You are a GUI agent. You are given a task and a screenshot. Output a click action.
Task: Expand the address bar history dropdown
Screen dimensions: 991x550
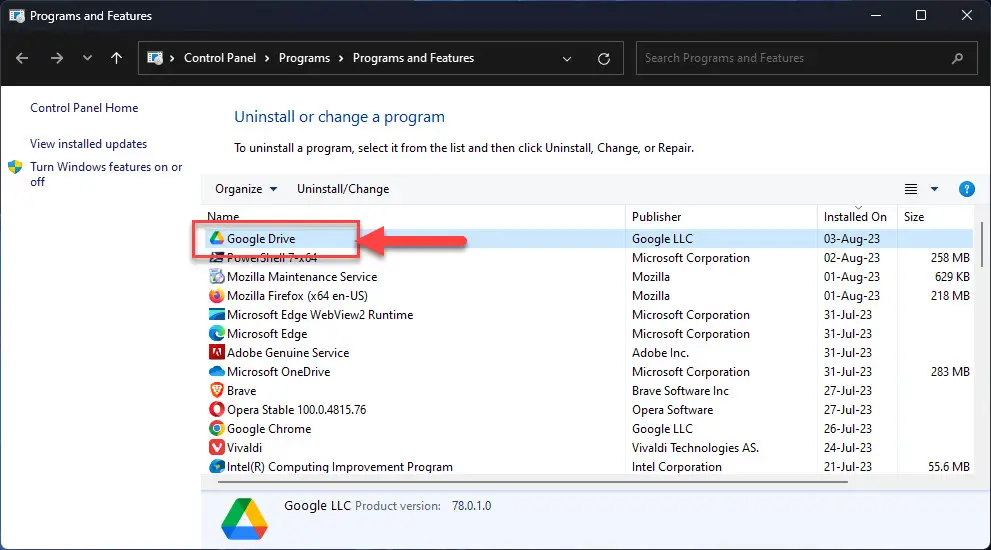coord(567,59)
